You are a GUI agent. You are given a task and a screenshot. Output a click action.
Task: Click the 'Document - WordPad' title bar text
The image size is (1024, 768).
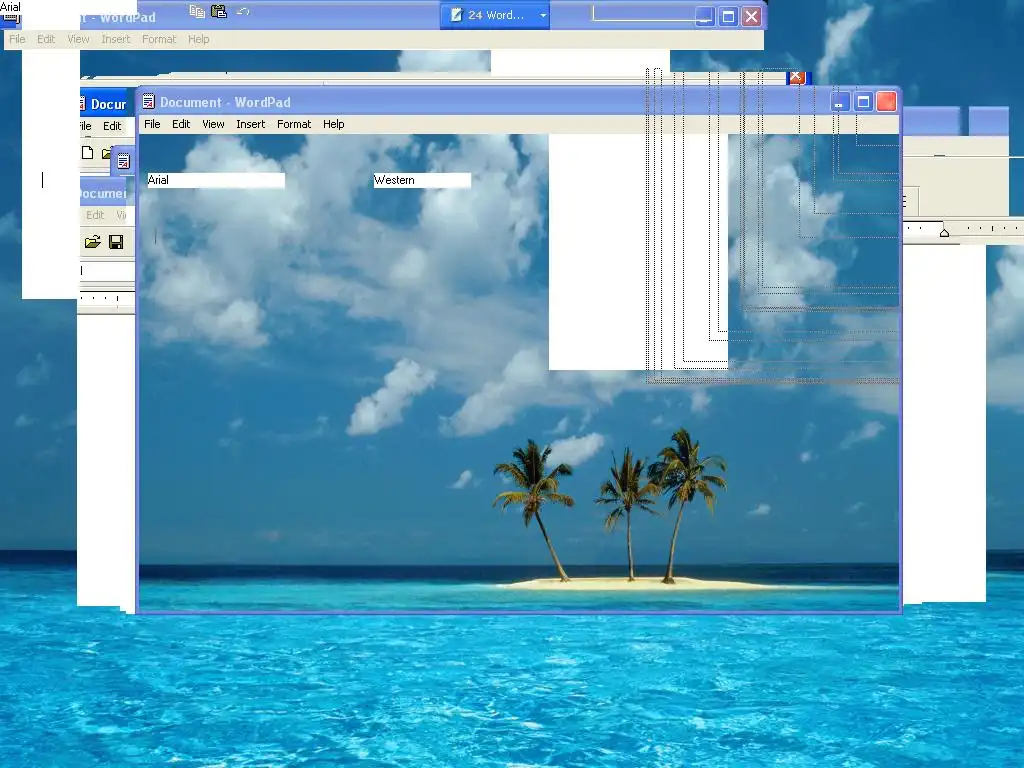coord(225,102)
